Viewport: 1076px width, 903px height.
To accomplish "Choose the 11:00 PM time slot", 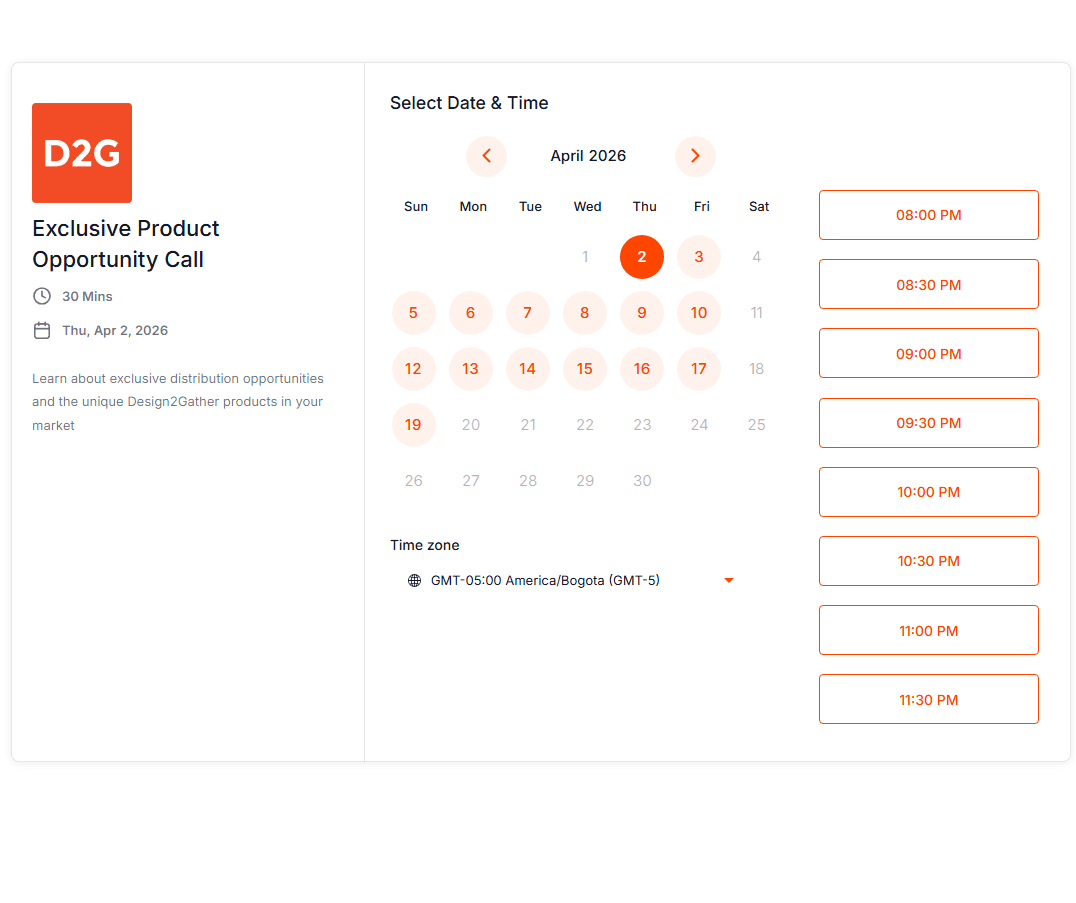I will pos(928,631).
